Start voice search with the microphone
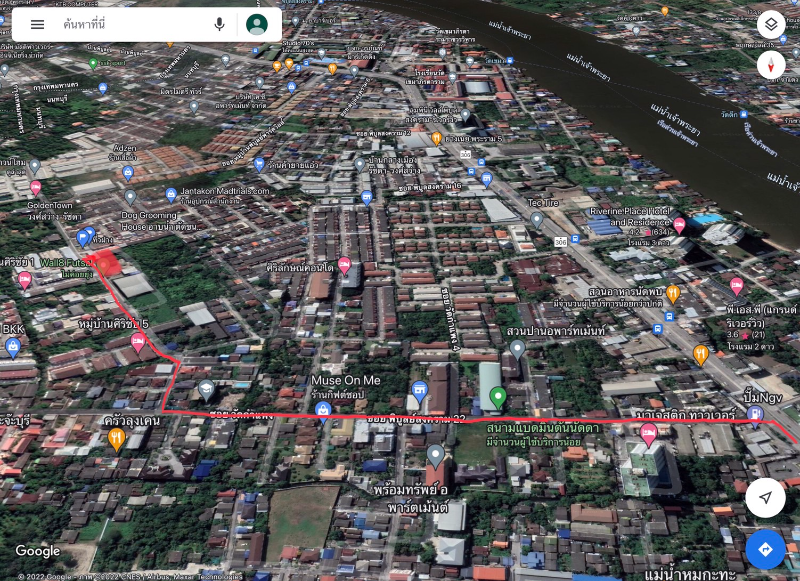 (x=219, y=24)
